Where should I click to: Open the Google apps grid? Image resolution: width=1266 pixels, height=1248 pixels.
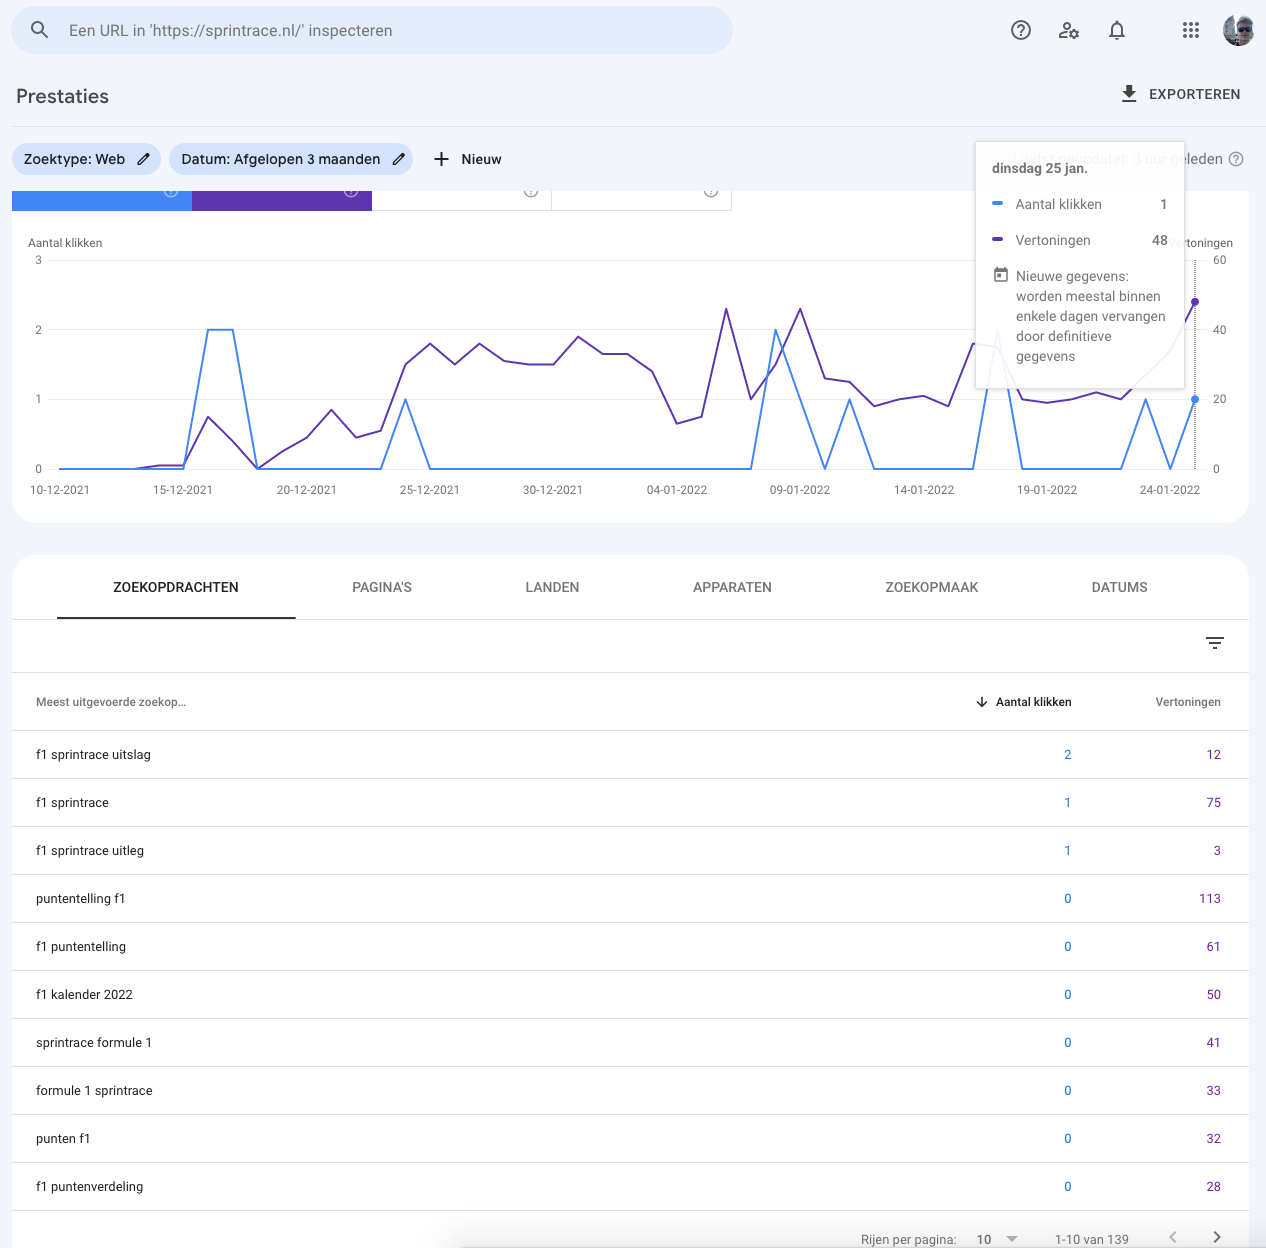click(1190, 30)
